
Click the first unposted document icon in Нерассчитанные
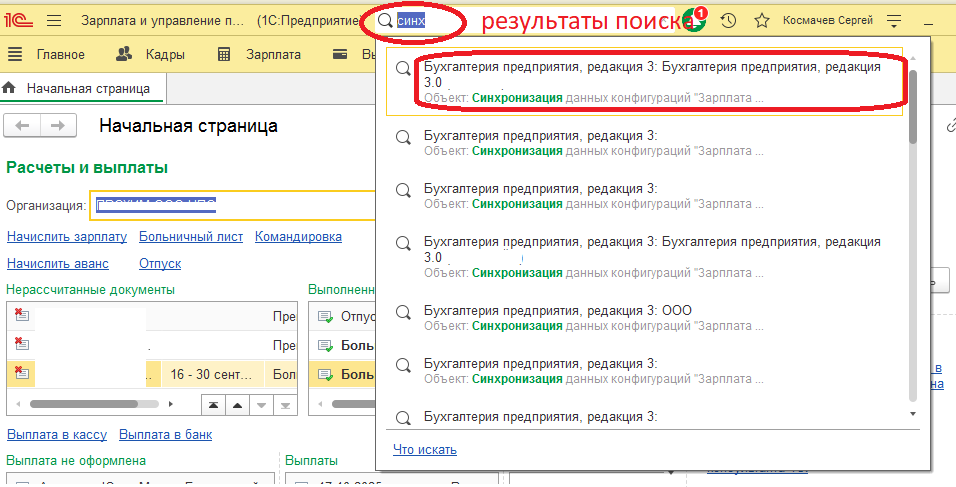pos(21,315)
